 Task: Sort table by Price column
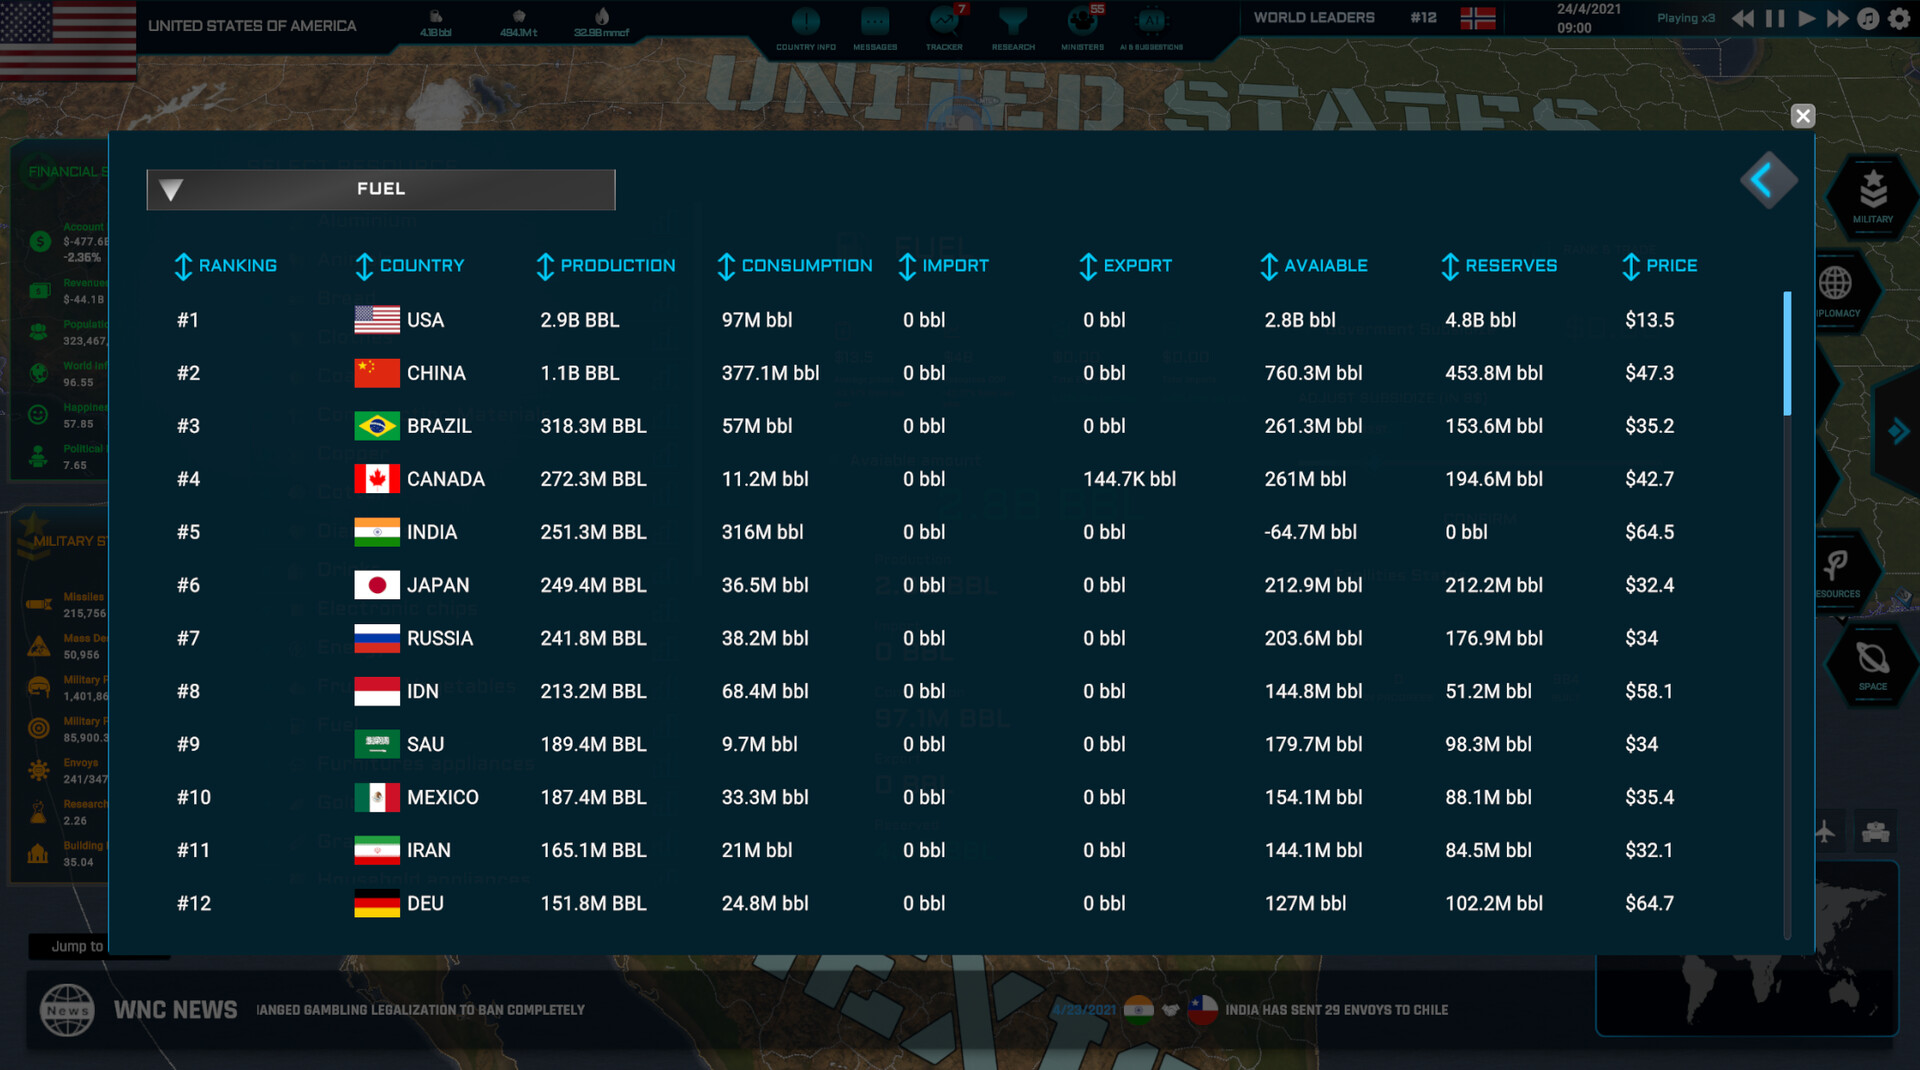[x=1659, y=266]
